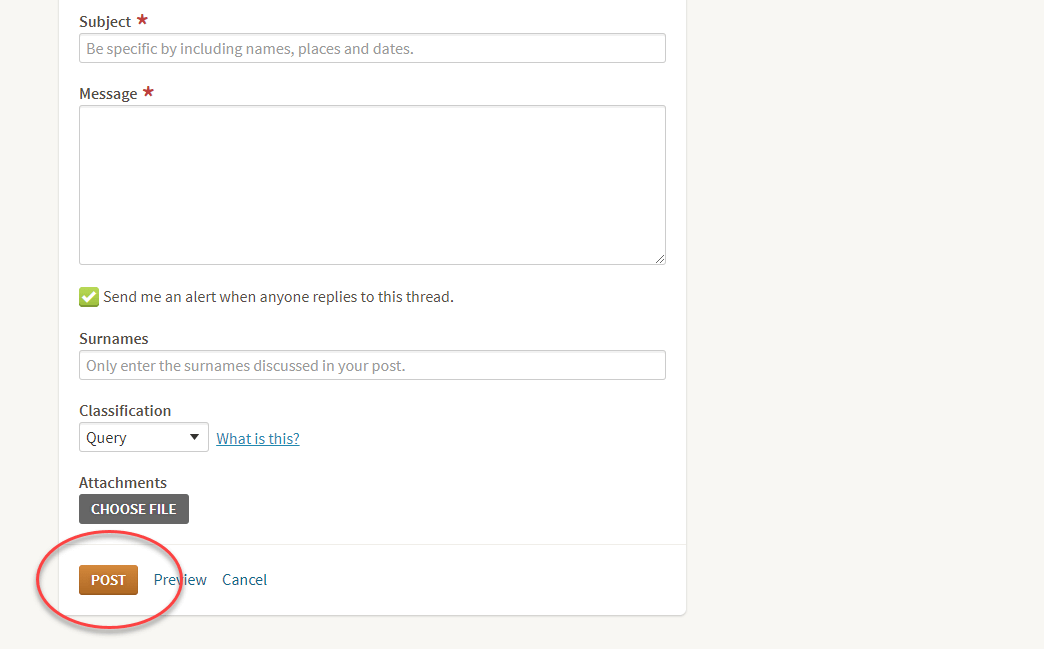Toggle the green alert notification checkbox
The width and height of the screenshot is (1044, 649).
coord(88,296)
